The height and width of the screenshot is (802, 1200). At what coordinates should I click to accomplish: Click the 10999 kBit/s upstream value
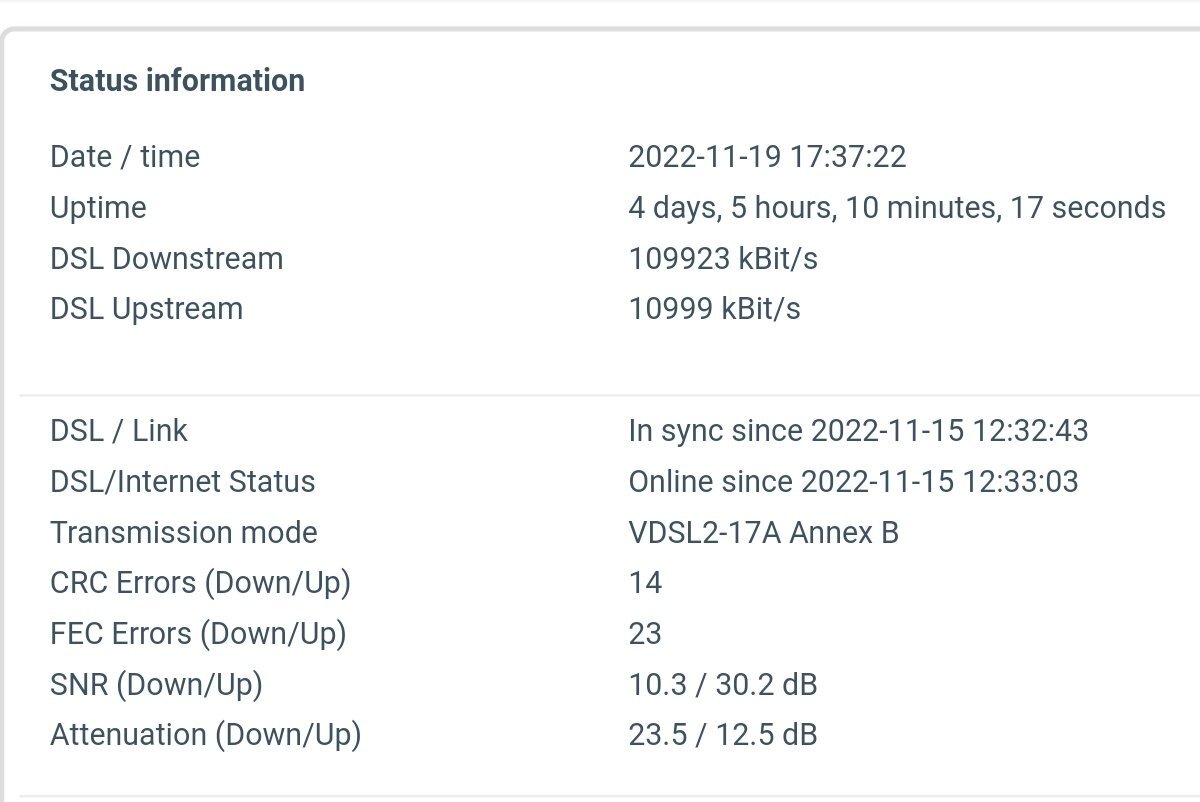pyautogui.click(x=714, y=310)
